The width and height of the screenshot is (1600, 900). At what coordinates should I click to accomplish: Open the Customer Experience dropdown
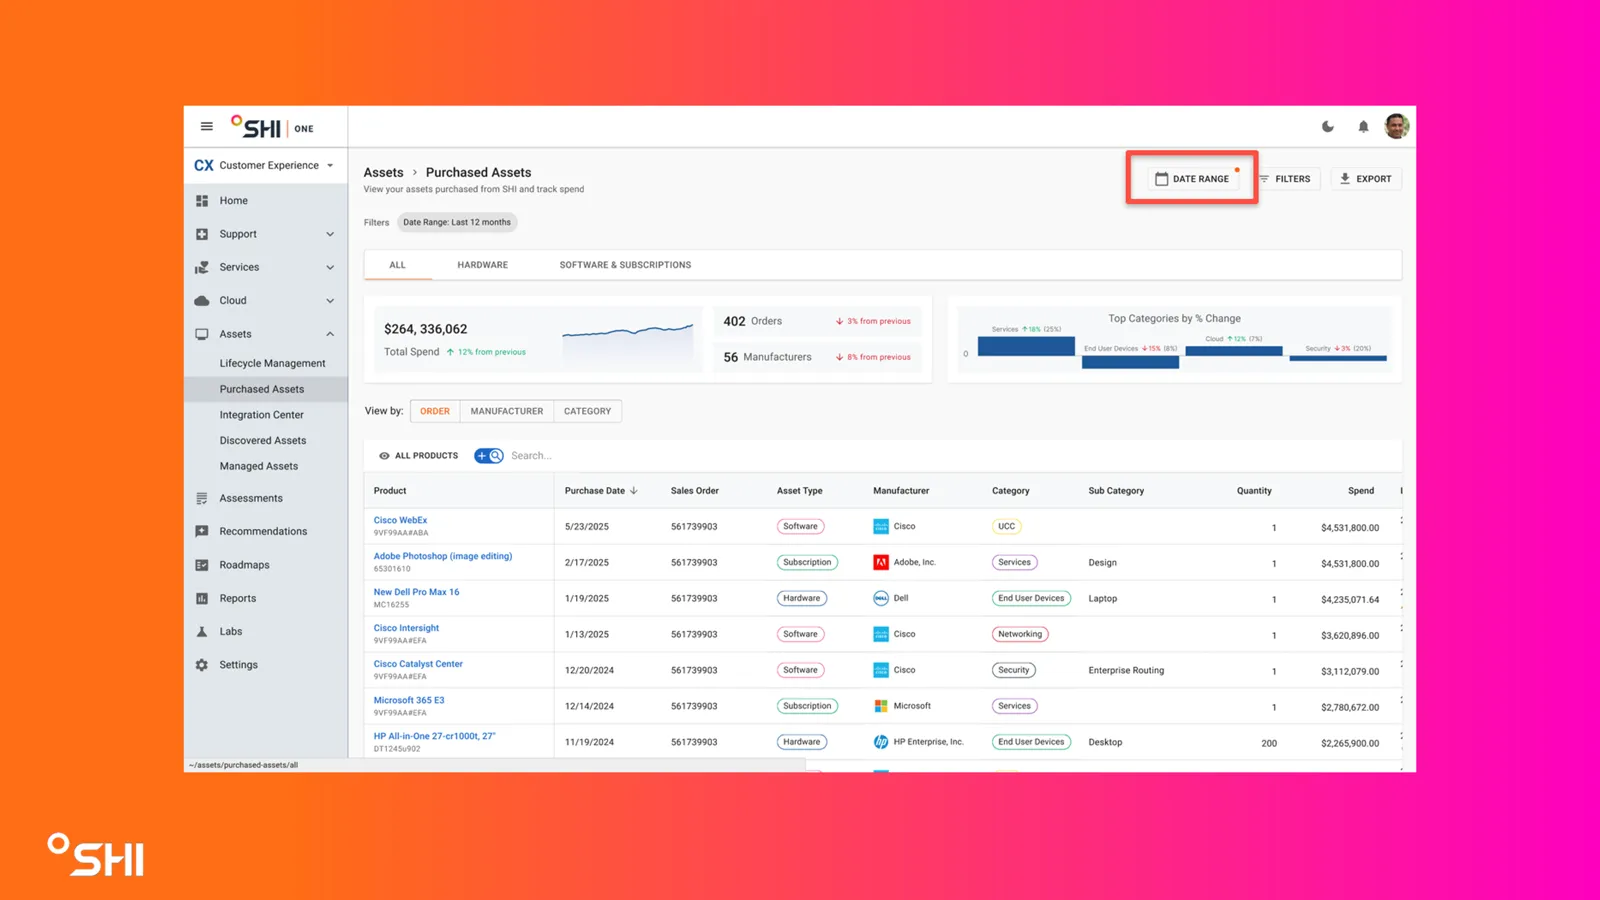264,166
